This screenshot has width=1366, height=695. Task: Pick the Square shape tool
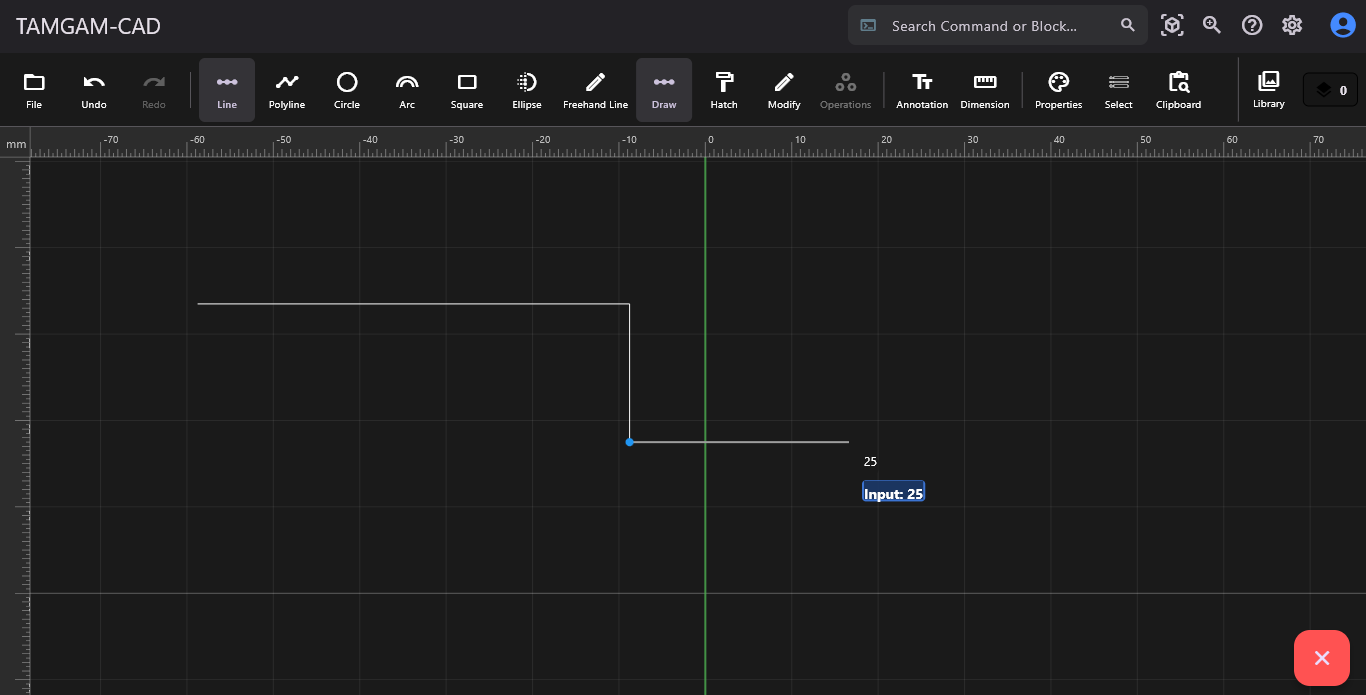467,90
